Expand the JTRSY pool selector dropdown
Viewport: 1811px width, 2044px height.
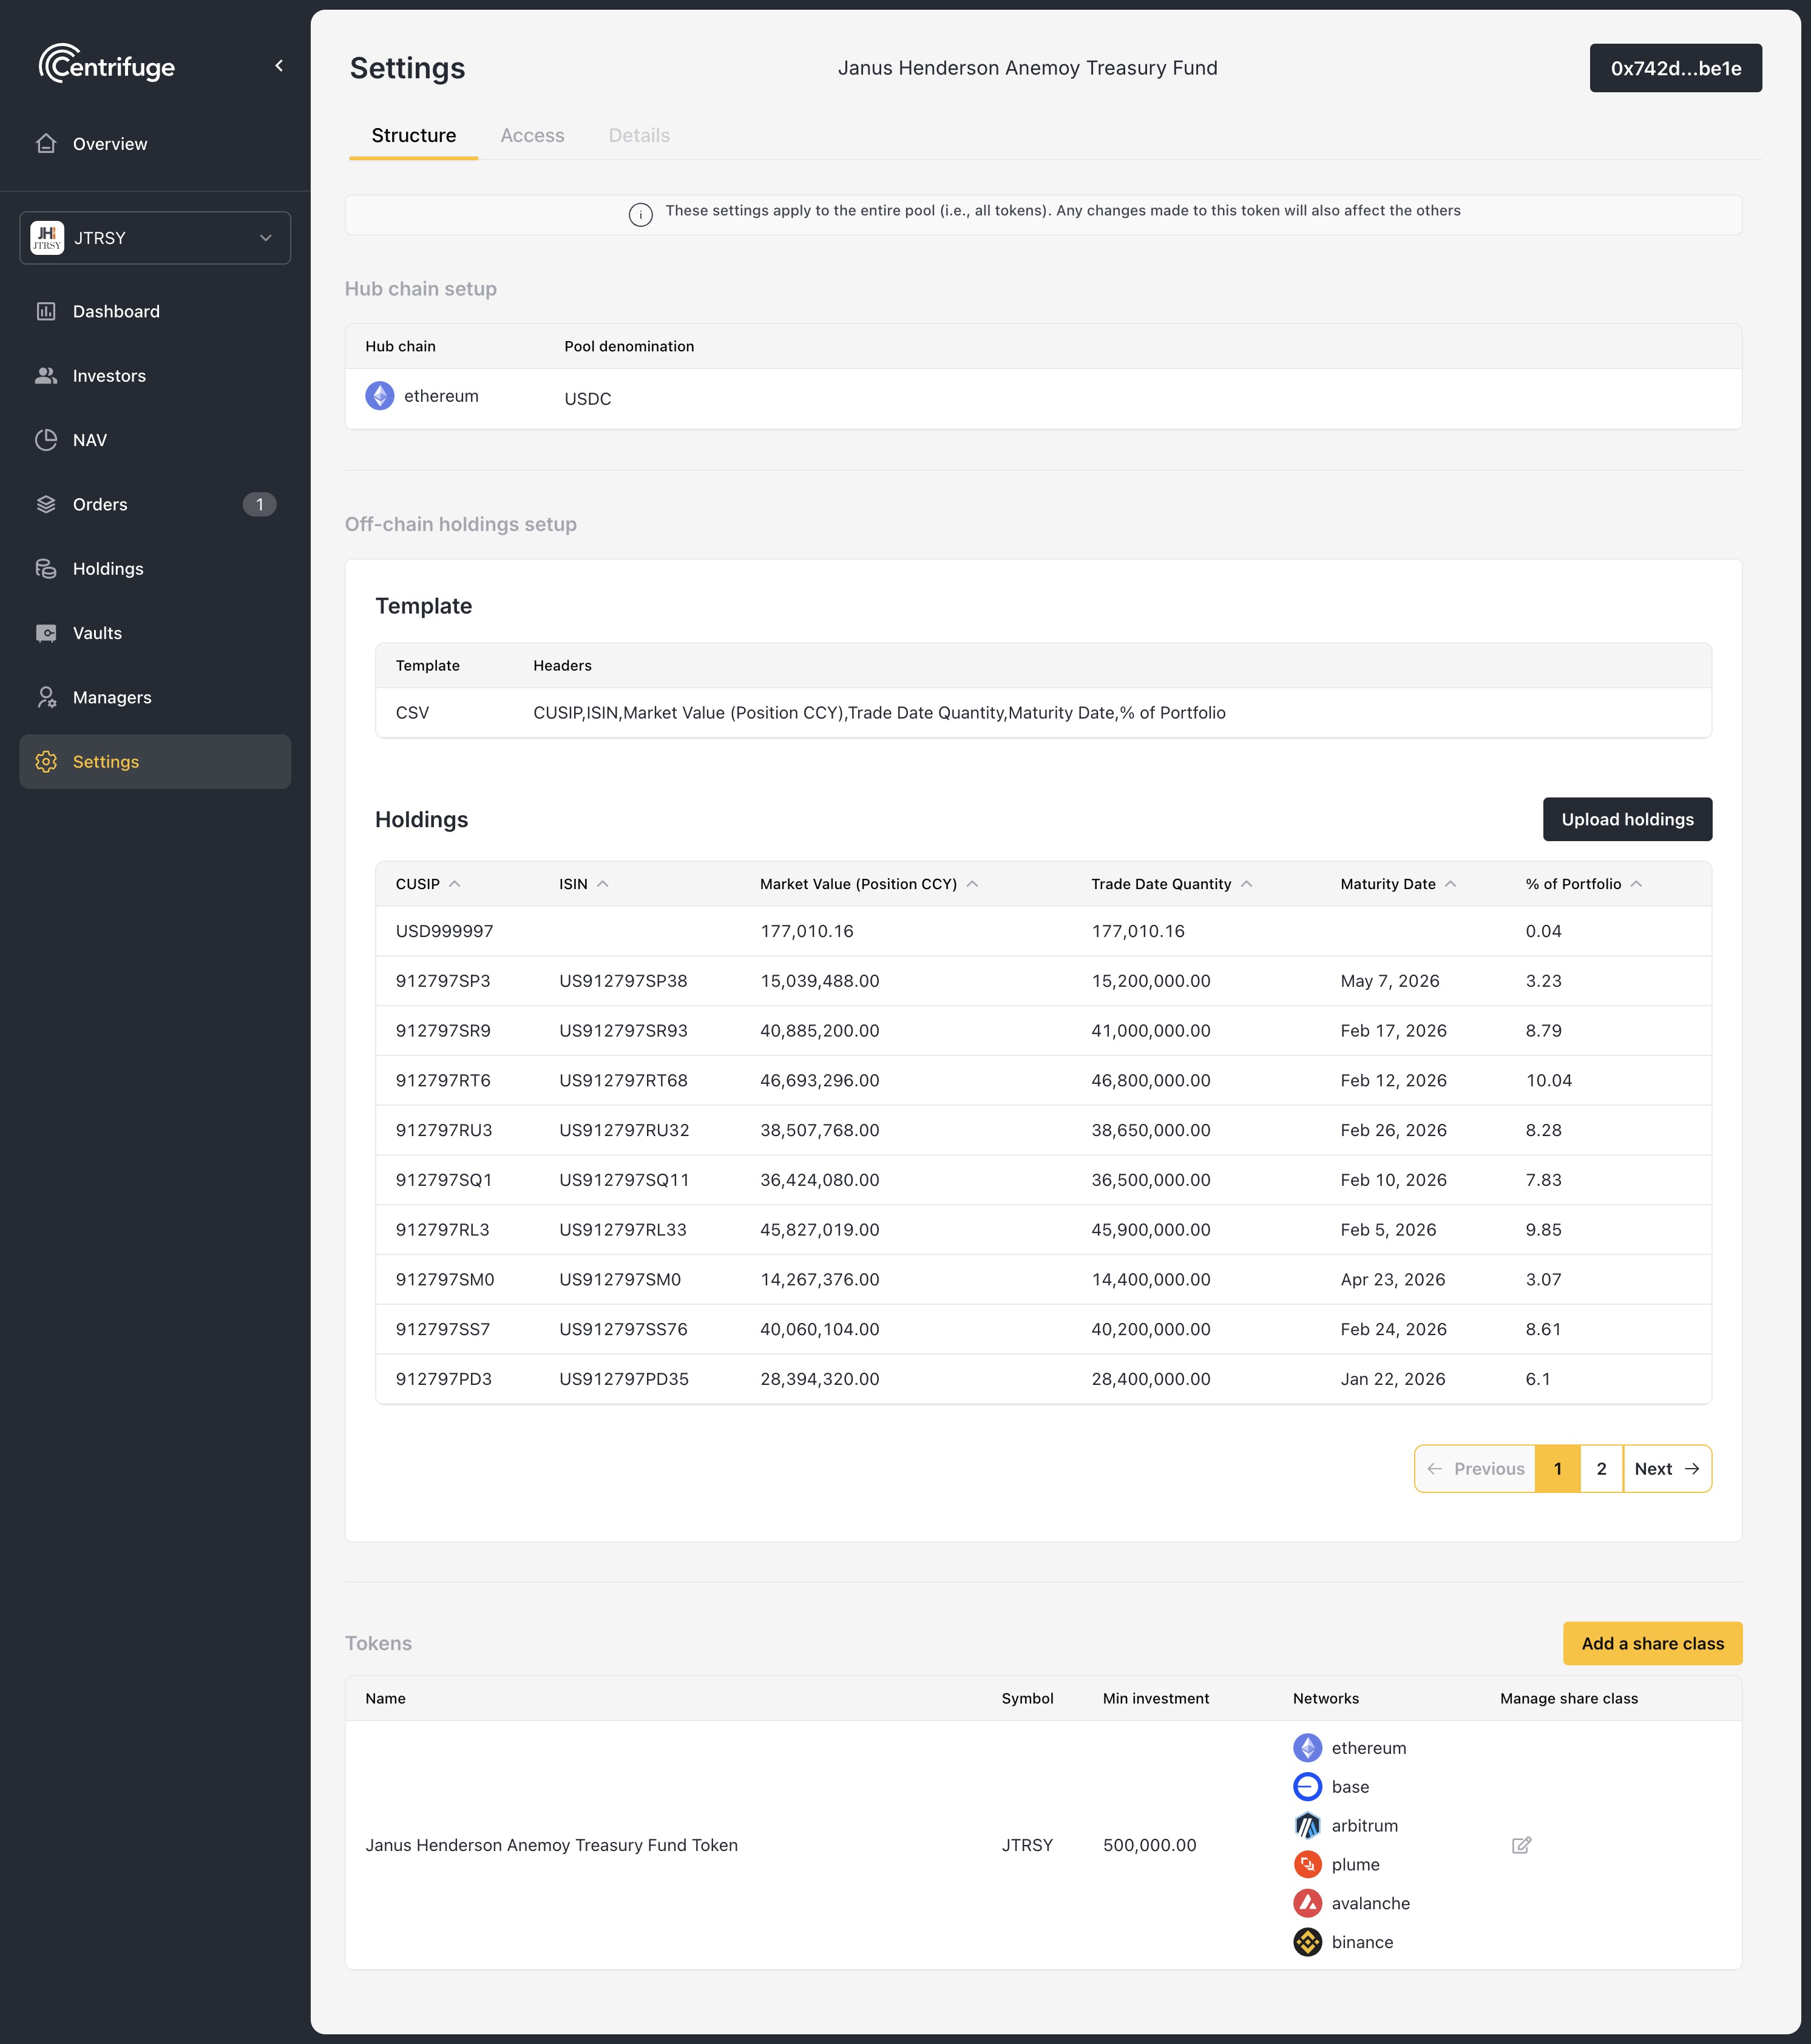tap(155, 238)
